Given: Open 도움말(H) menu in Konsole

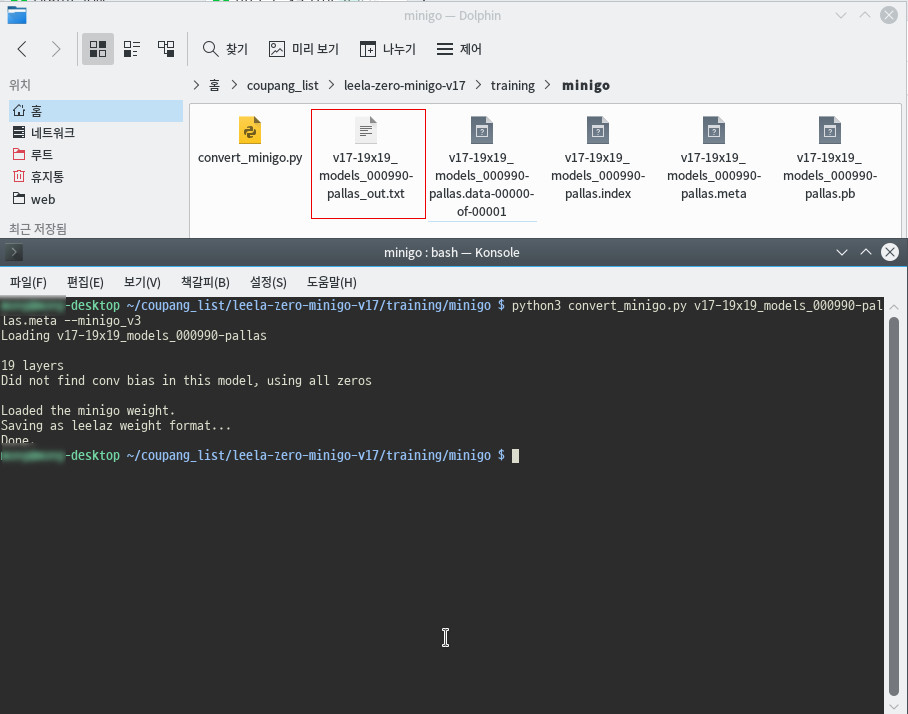Looking at the screenshot, I should [x=331, y=282].
